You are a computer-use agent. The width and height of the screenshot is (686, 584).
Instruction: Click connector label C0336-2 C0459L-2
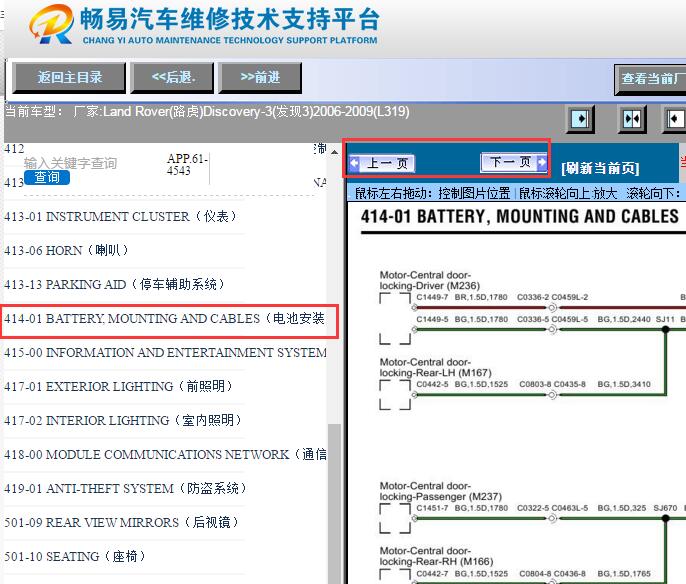553,297
